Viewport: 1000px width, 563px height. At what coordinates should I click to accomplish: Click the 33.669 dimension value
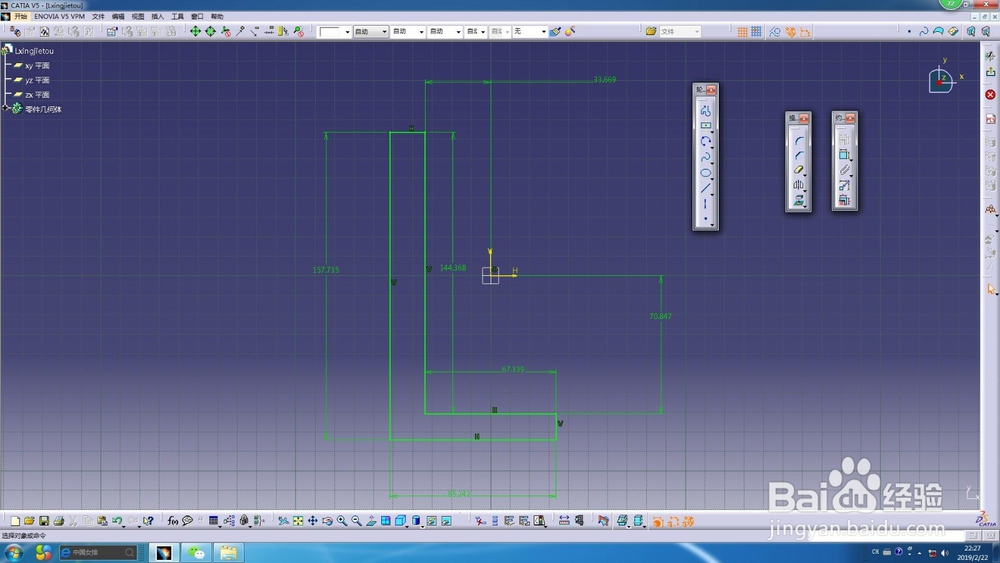[x=605, y=80]
